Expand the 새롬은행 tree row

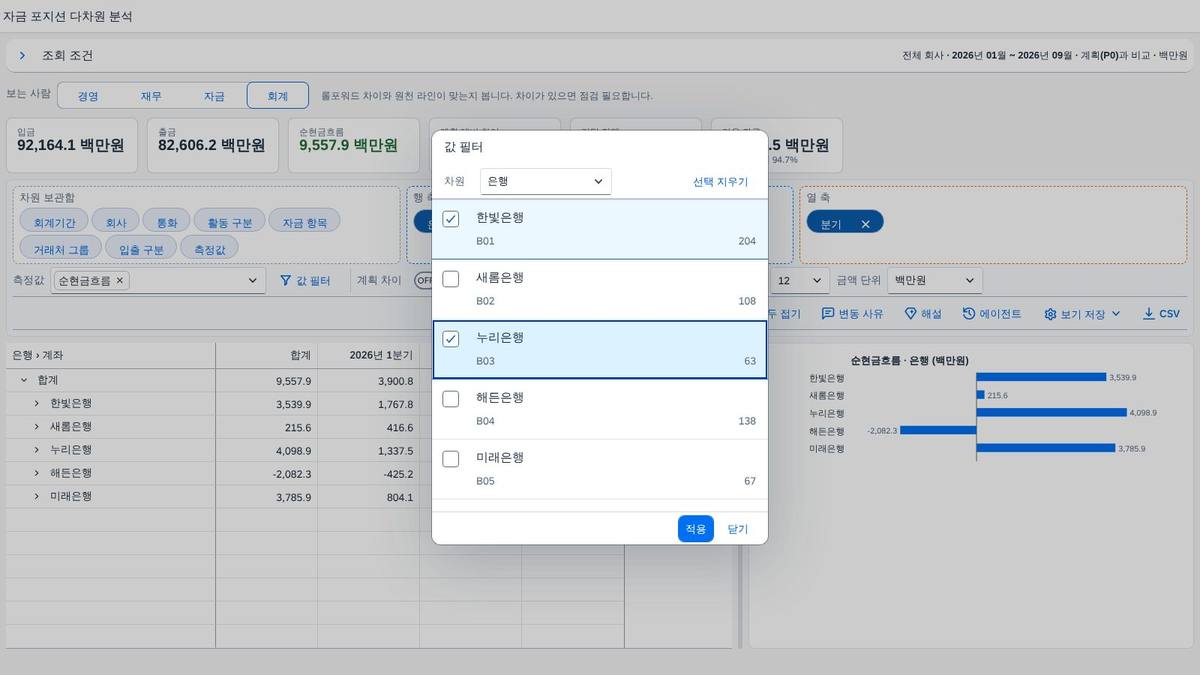(x=37, y=427)
